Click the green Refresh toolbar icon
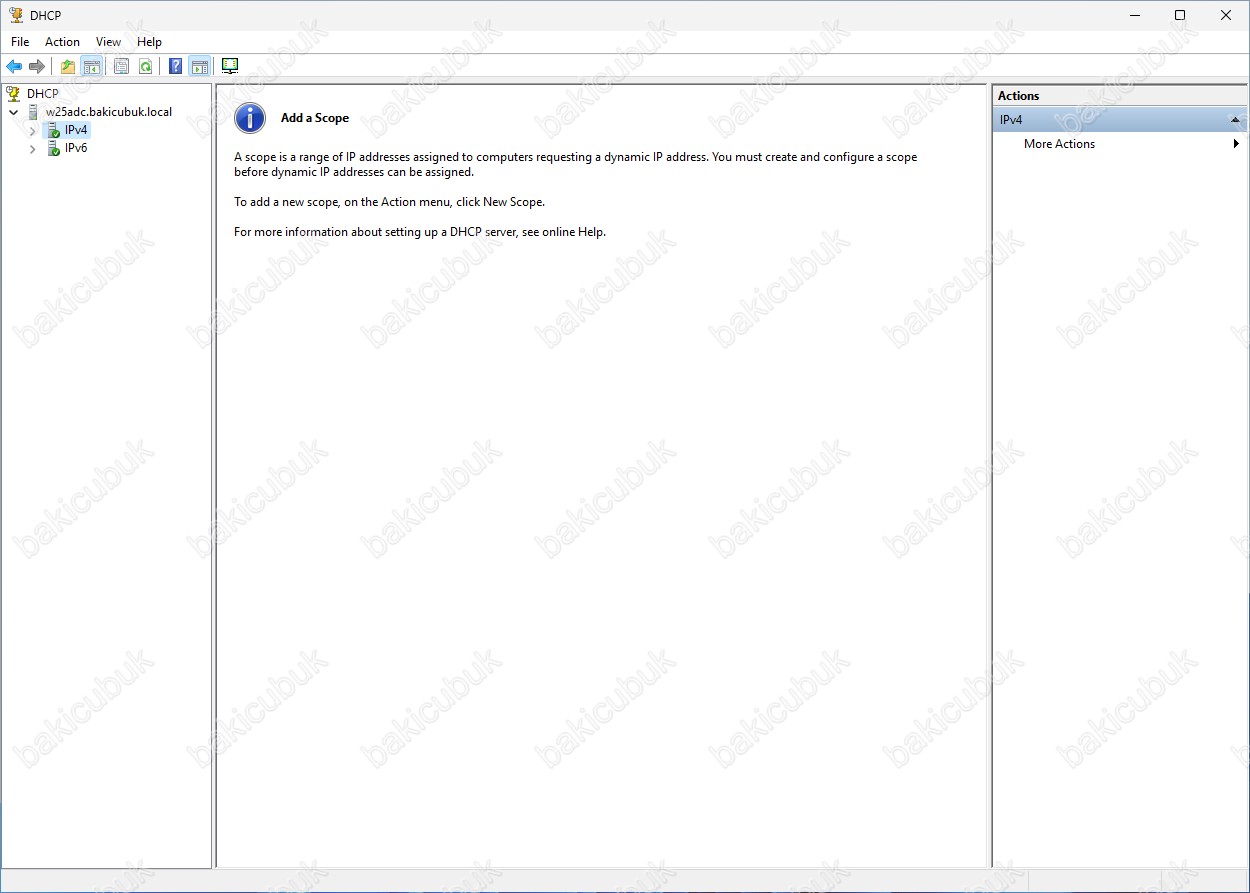The width and height of the screenshot is (1250, 893). point(145,66)
